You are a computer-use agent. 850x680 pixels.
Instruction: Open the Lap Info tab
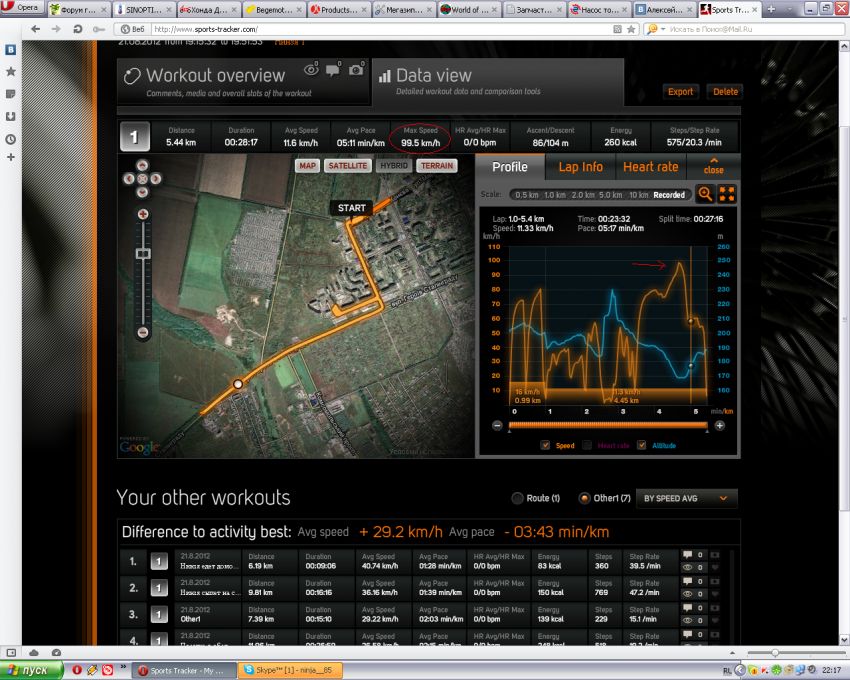(581, 167)
